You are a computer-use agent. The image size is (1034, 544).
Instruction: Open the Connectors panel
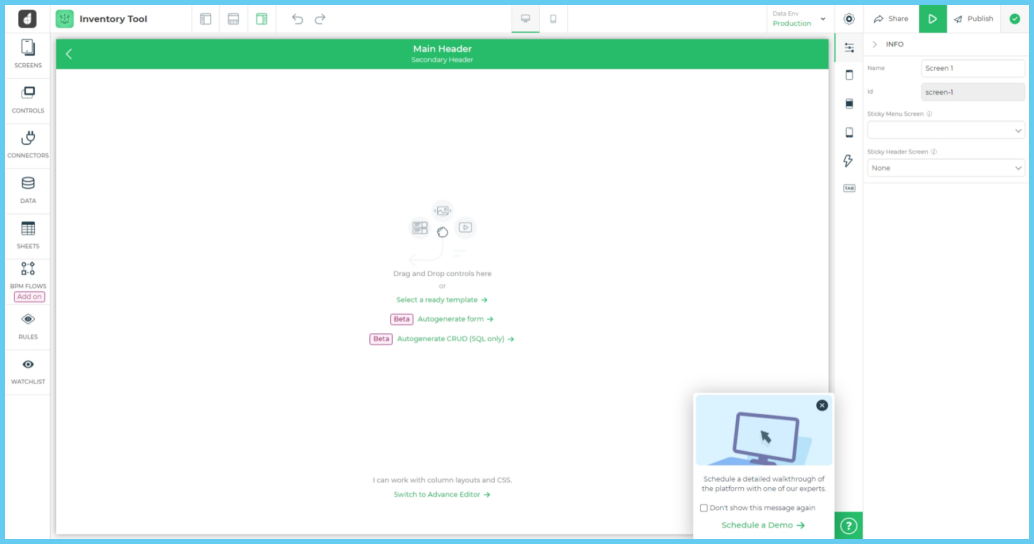(28, 143)
